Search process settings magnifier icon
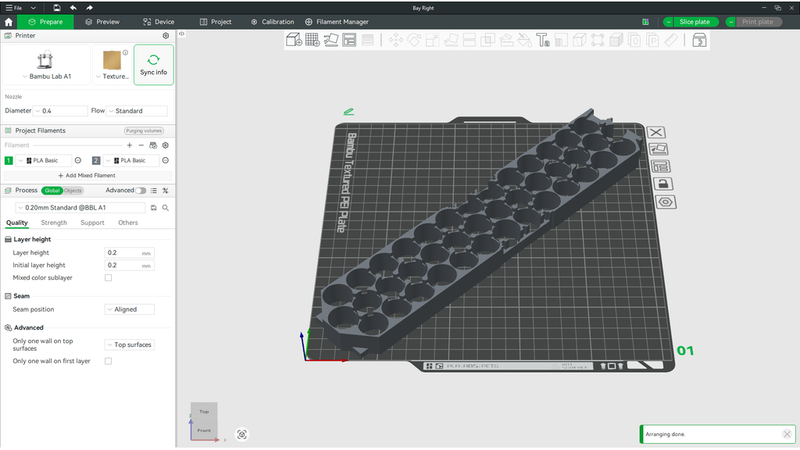The height and width of the screenshot is (450, 800). (165, 208)
